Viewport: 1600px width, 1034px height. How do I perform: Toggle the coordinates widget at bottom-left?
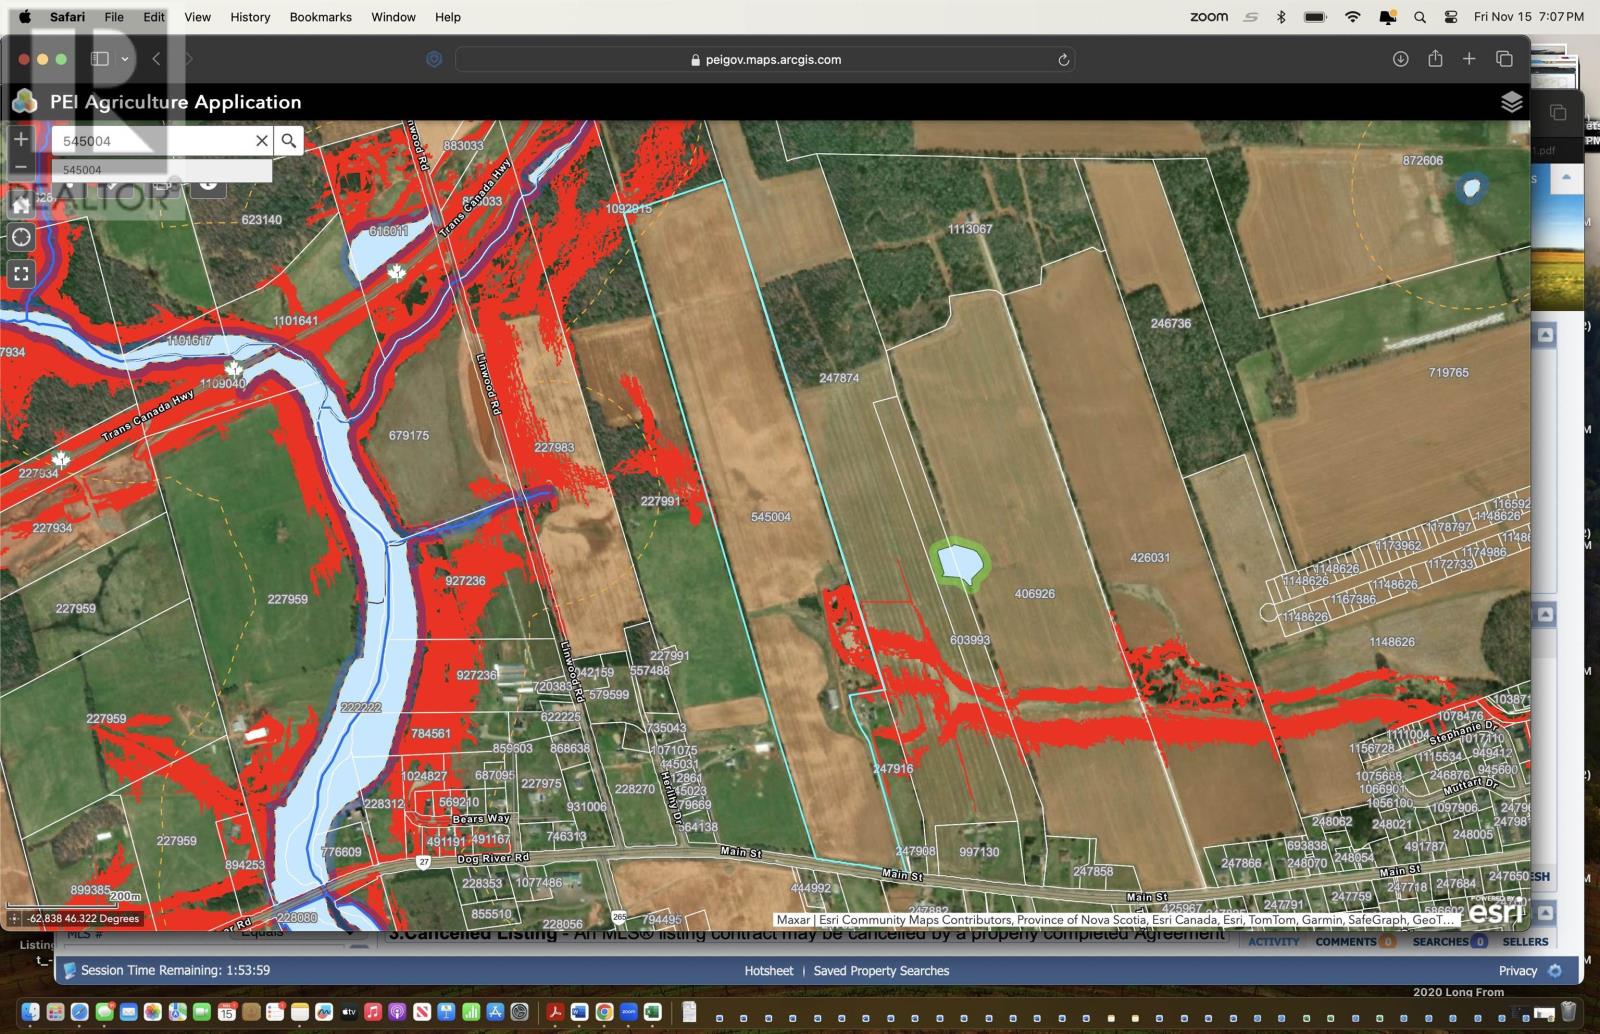click(x=14, y=918)
